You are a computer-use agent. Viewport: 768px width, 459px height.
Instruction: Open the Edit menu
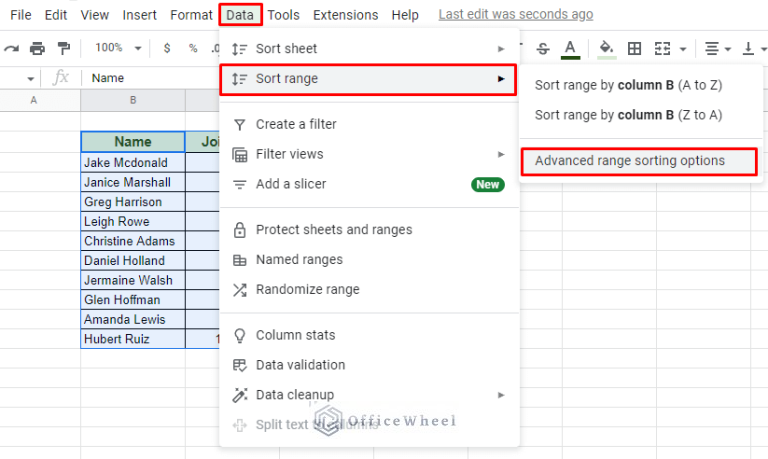click(56, 15)
